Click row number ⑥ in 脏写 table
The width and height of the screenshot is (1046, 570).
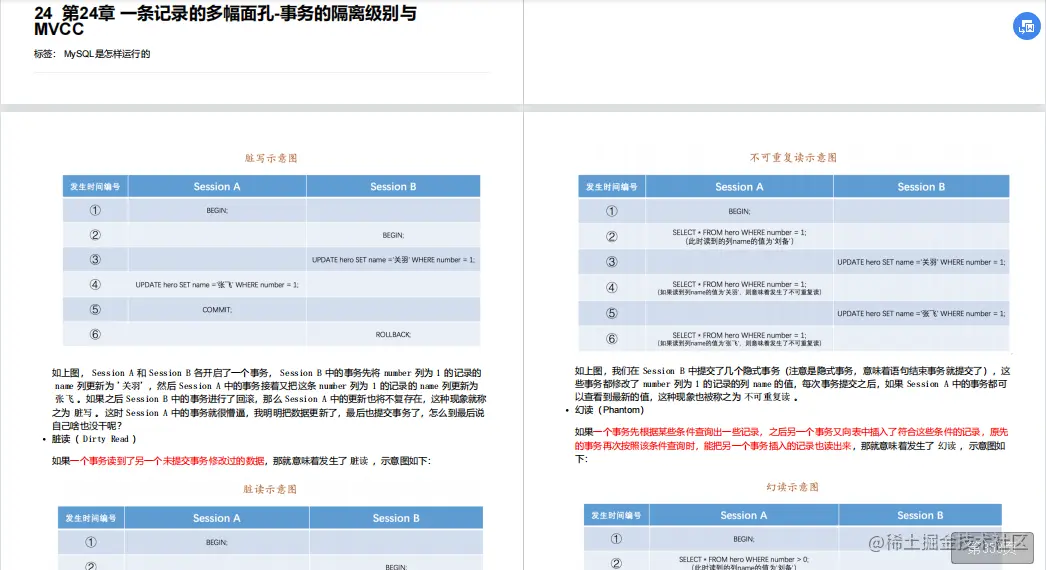click(95, 334)
